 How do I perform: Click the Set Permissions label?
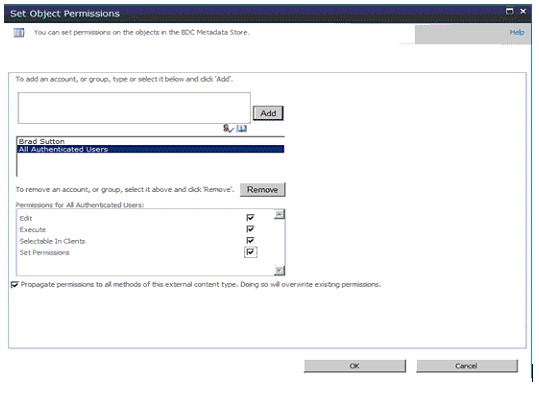point(44,253)
